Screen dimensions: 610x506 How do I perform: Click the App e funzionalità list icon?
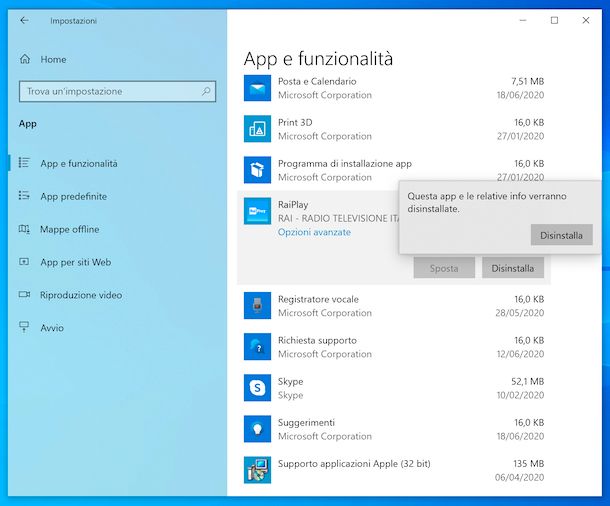(x=24, y=163)
